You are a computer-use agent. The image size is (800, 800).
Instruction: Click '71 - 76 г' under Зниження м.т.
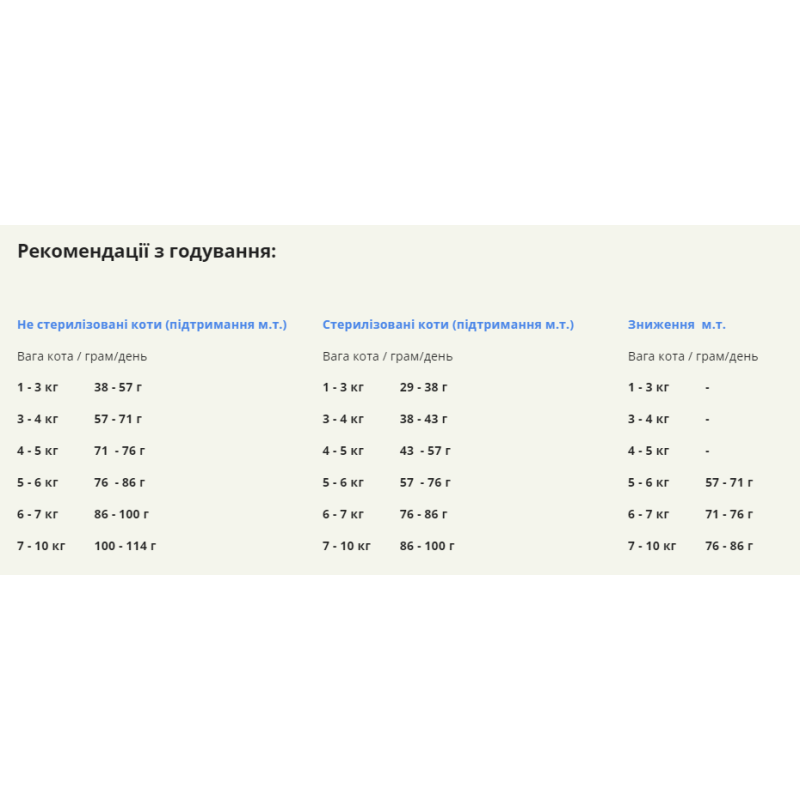click(x=729, y=514)
